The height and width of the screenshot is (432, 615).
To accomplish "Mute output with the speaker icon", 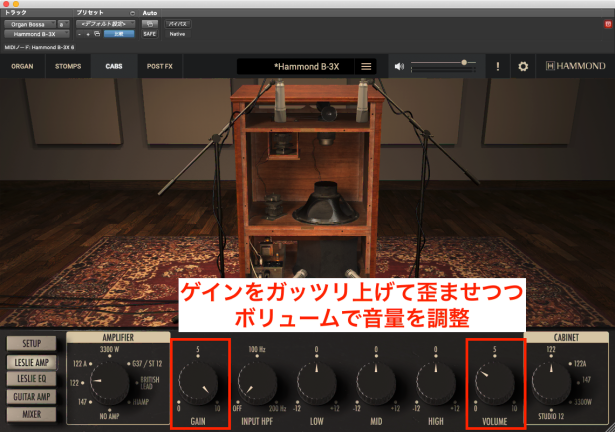I will pyautogui.click(x=400, y=67).
